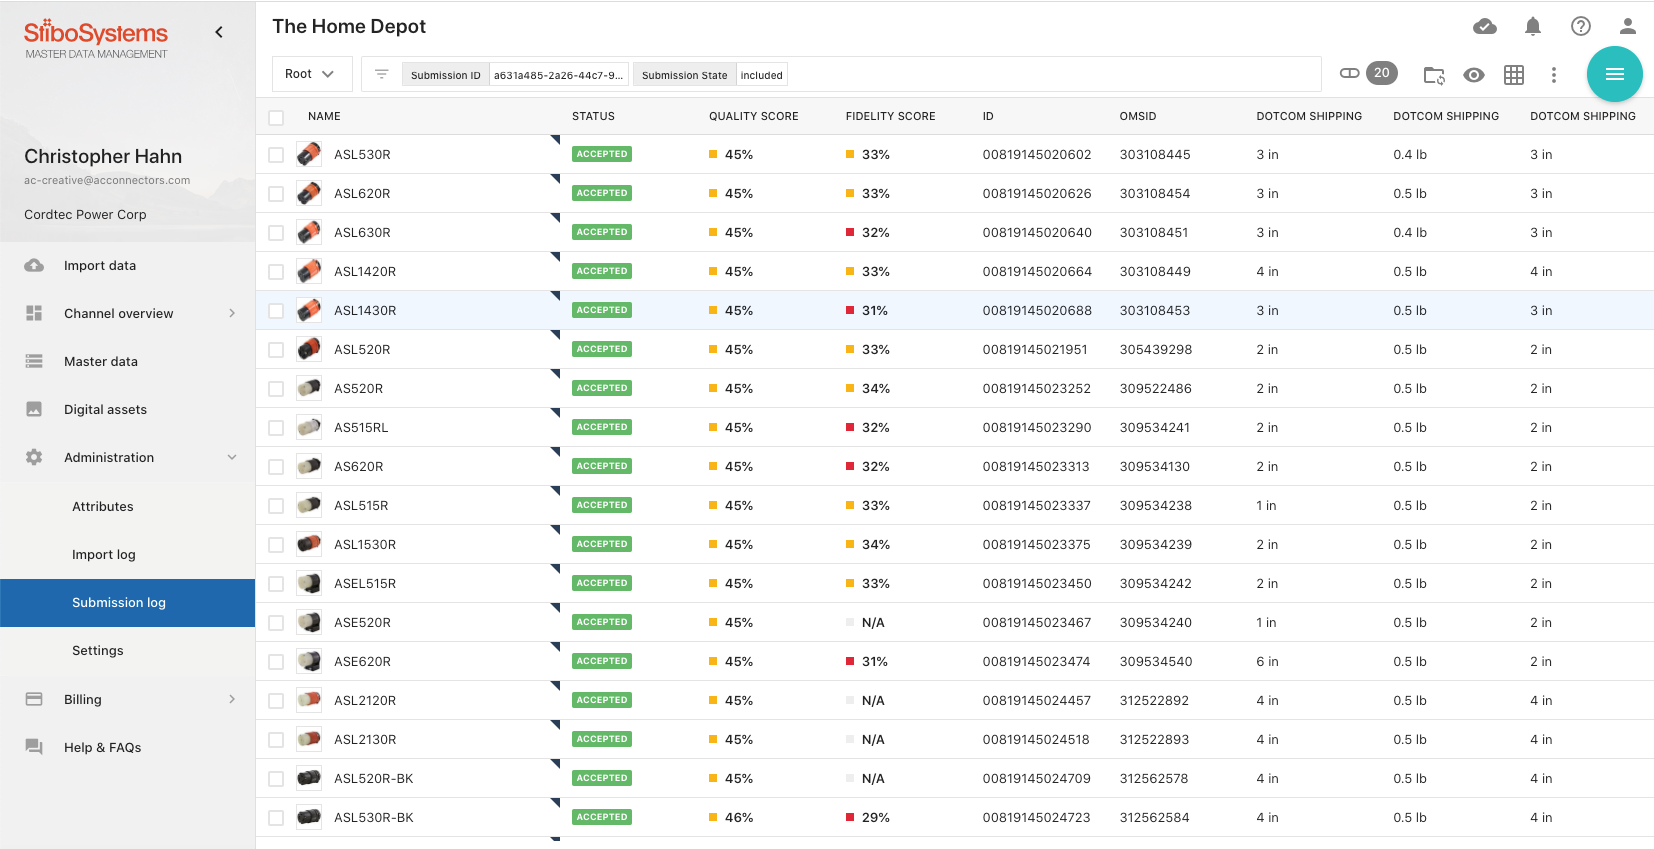Open the Root dropdown
1654x849 pixels.
pyautogui.click(x=312, y=74)
